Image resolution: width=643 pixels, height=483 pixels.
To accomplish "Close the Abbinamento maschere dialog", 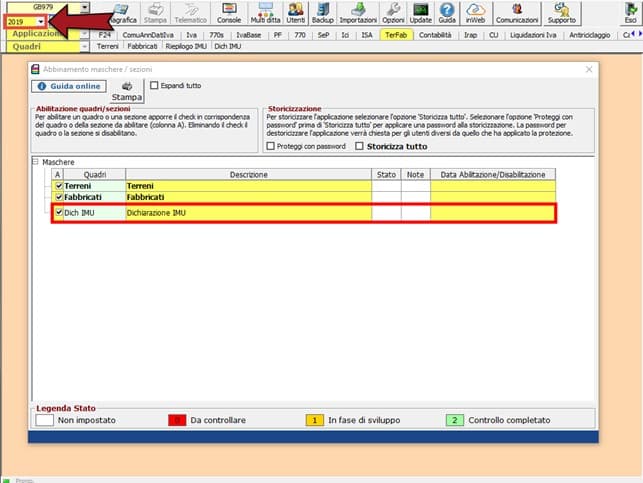I will tap(589, 69).
